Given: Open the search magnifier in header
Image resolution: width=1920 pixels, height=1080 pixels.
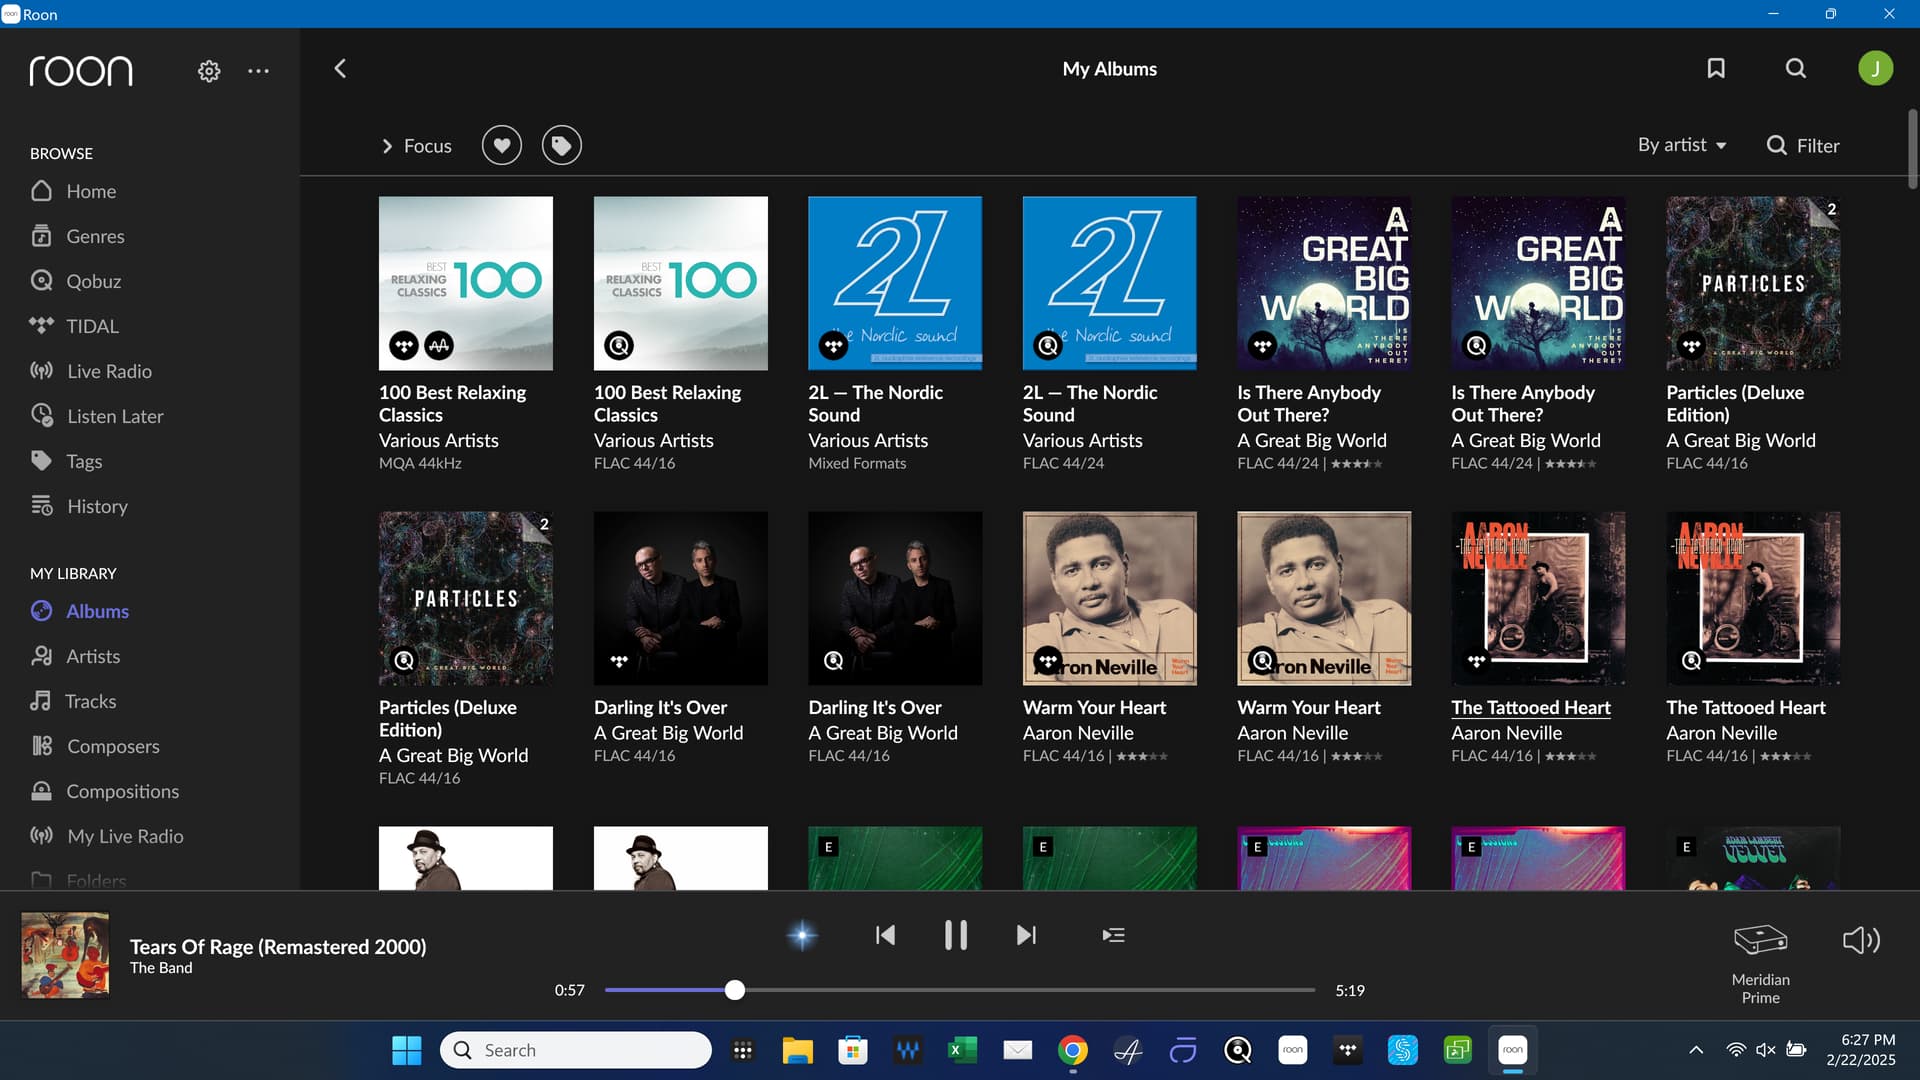Looking at the screenshot, I should click(x=1796, y=68).
